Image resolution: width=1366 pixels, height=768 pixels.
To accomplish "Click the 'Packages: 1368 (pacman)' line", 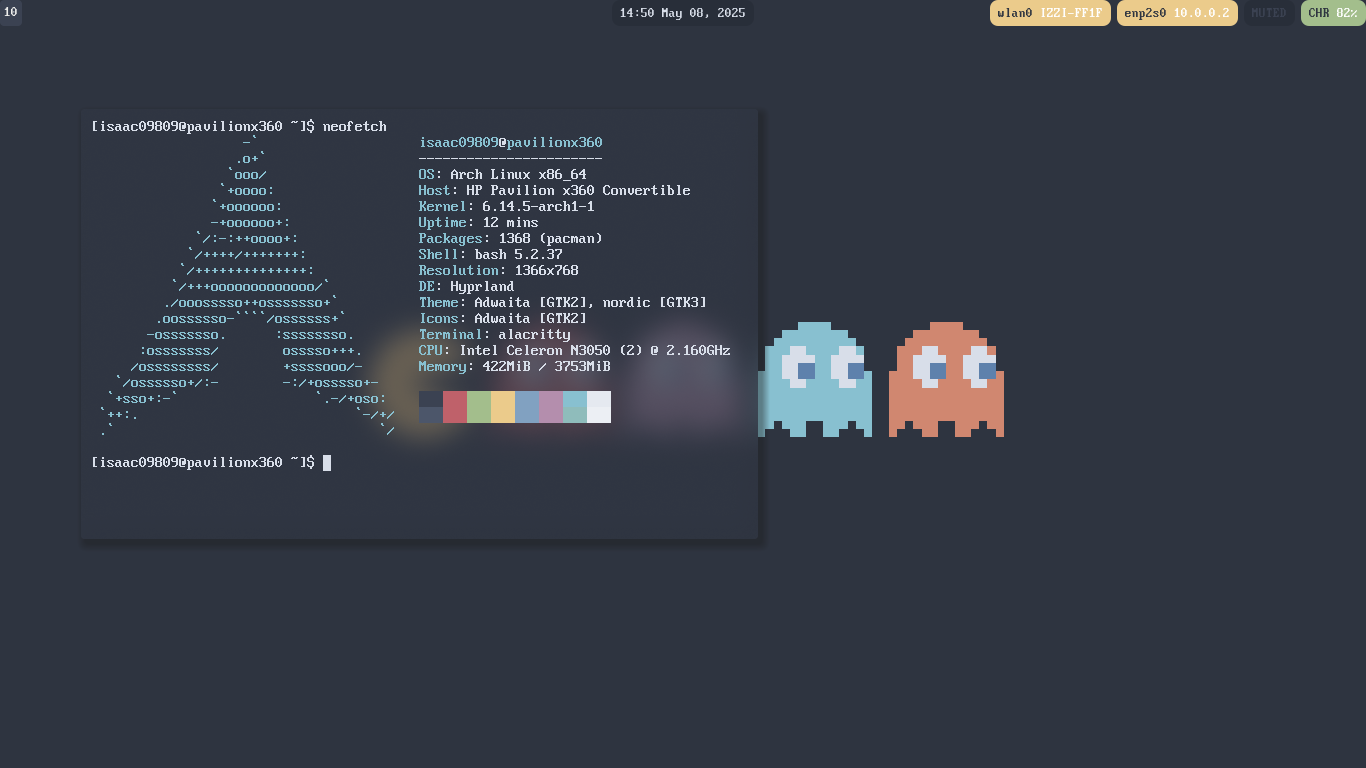I will pos(510,239).
